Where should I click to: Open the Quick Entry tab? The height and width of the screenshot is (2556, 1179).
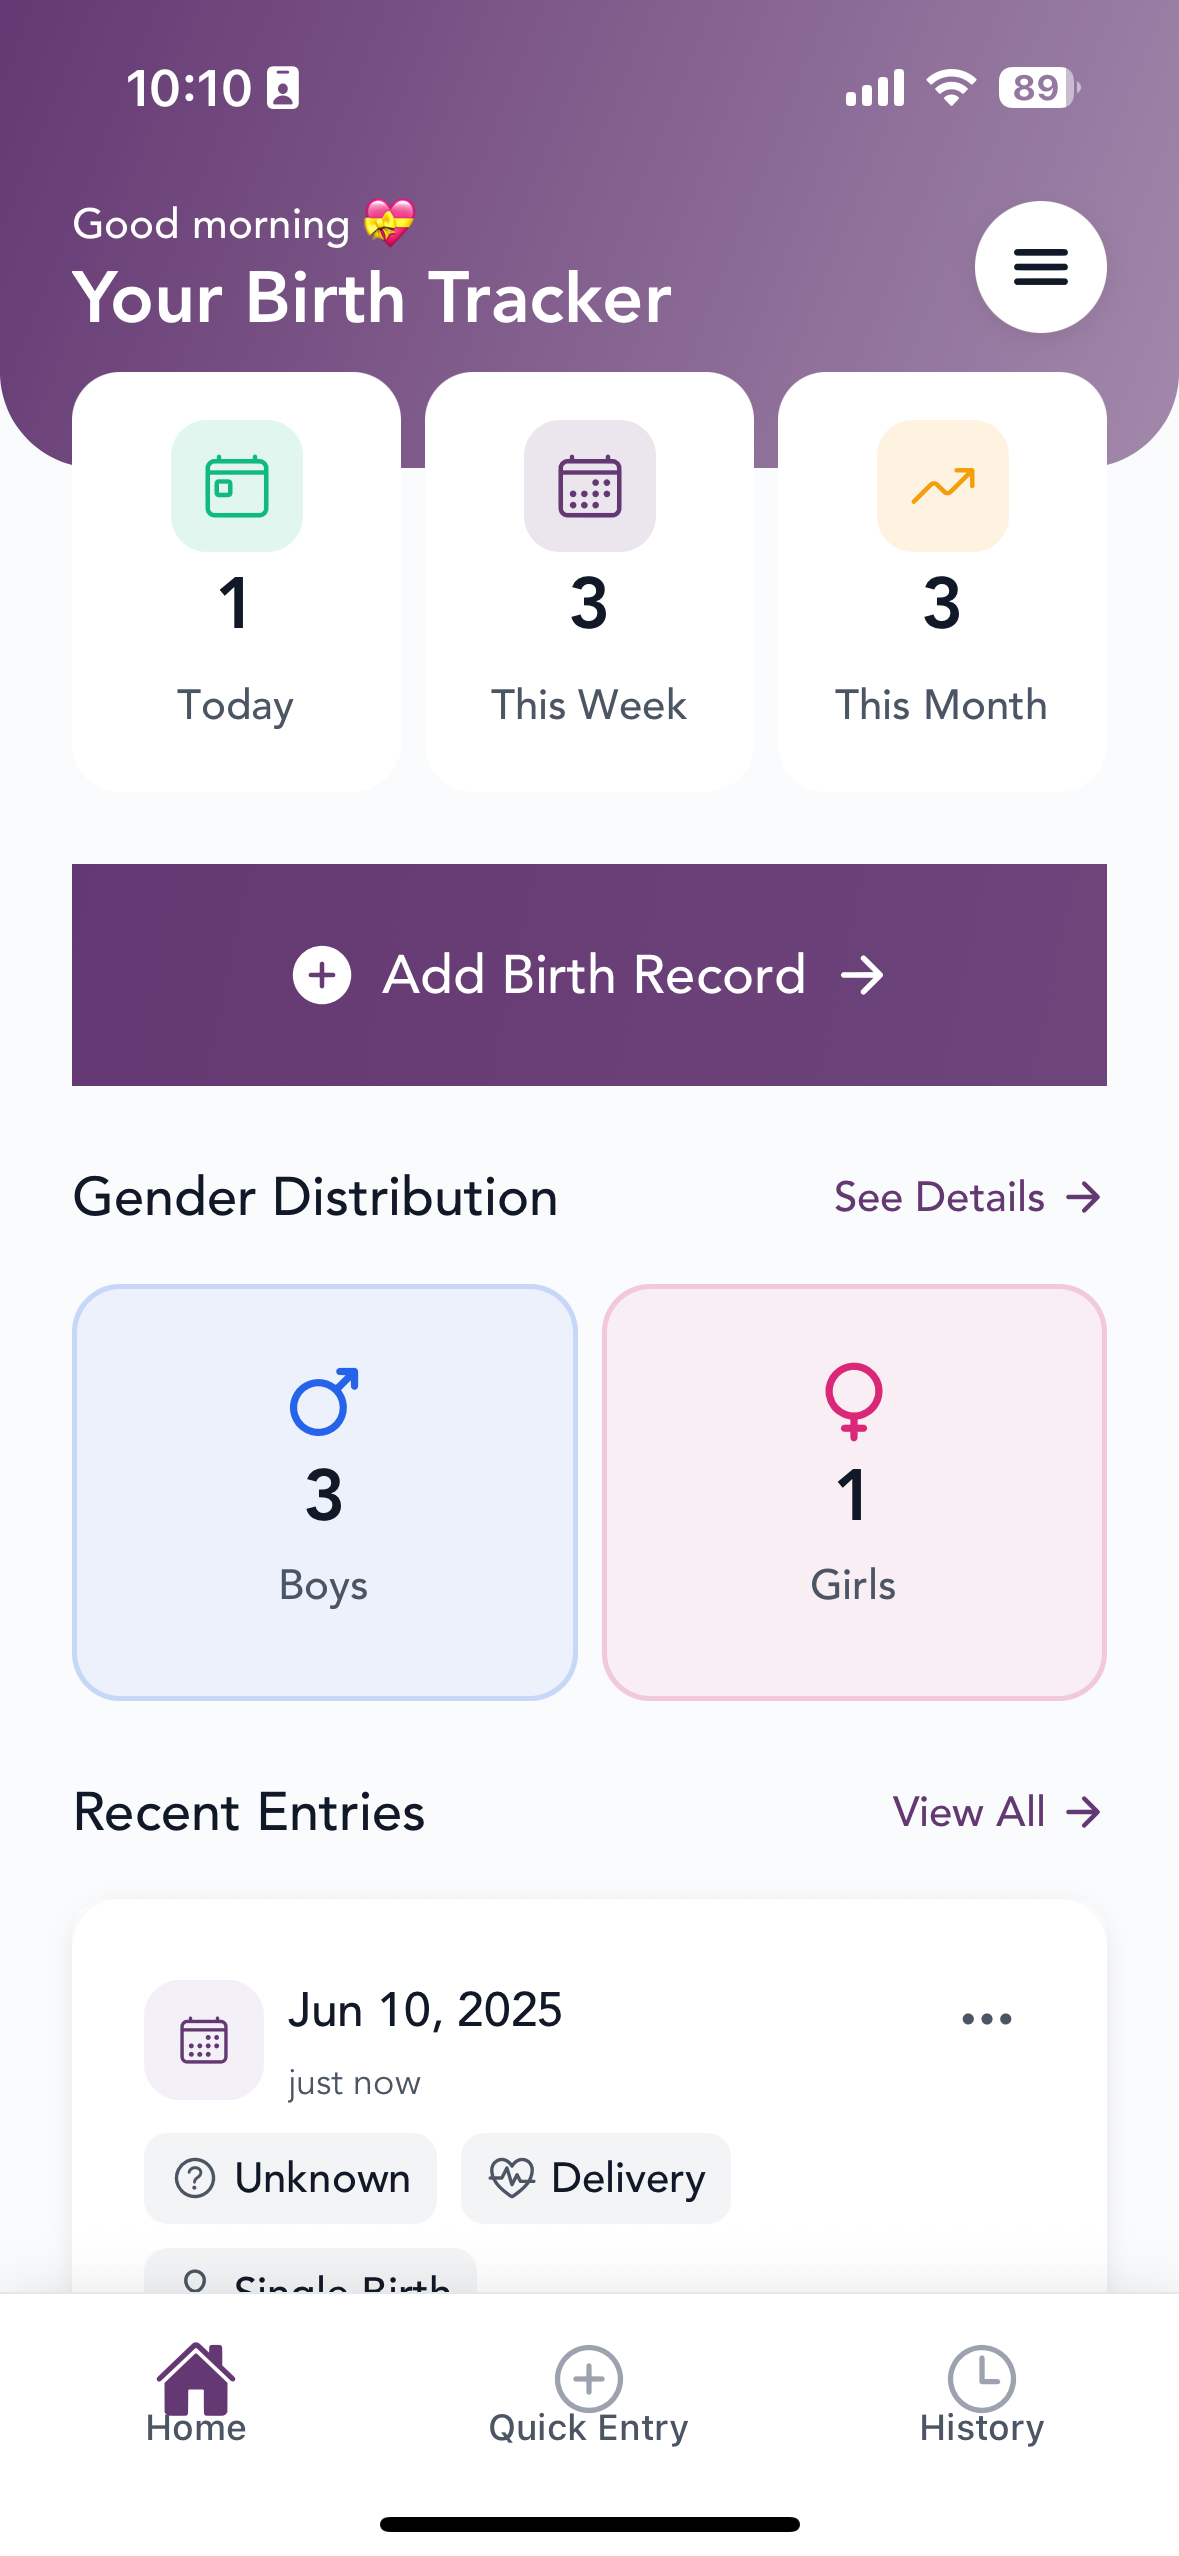pos(588,2394)
